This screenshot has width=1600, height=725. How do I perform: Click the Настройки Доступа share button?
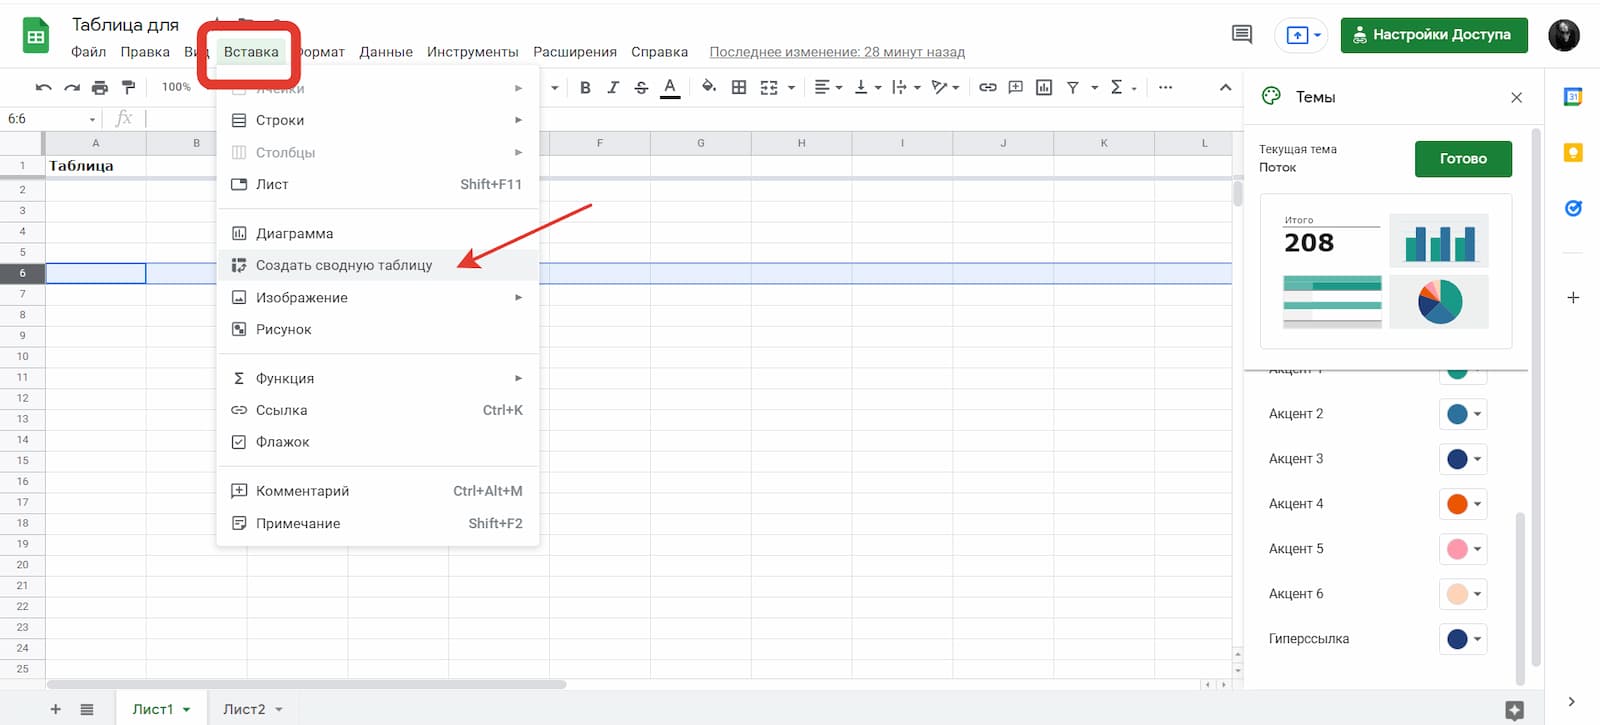coord(1433,35)
